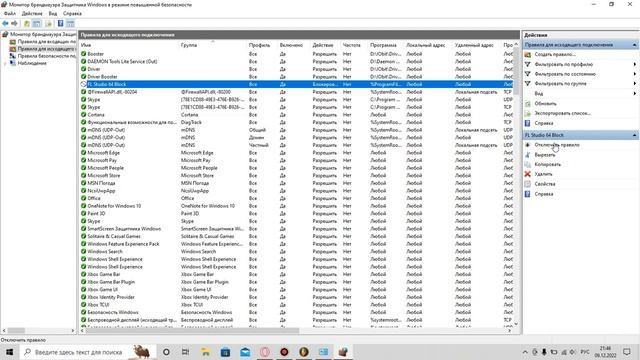Screen dimensions: 640x360
Task: Open Task View on the taskbar
Action: (186, 352)
